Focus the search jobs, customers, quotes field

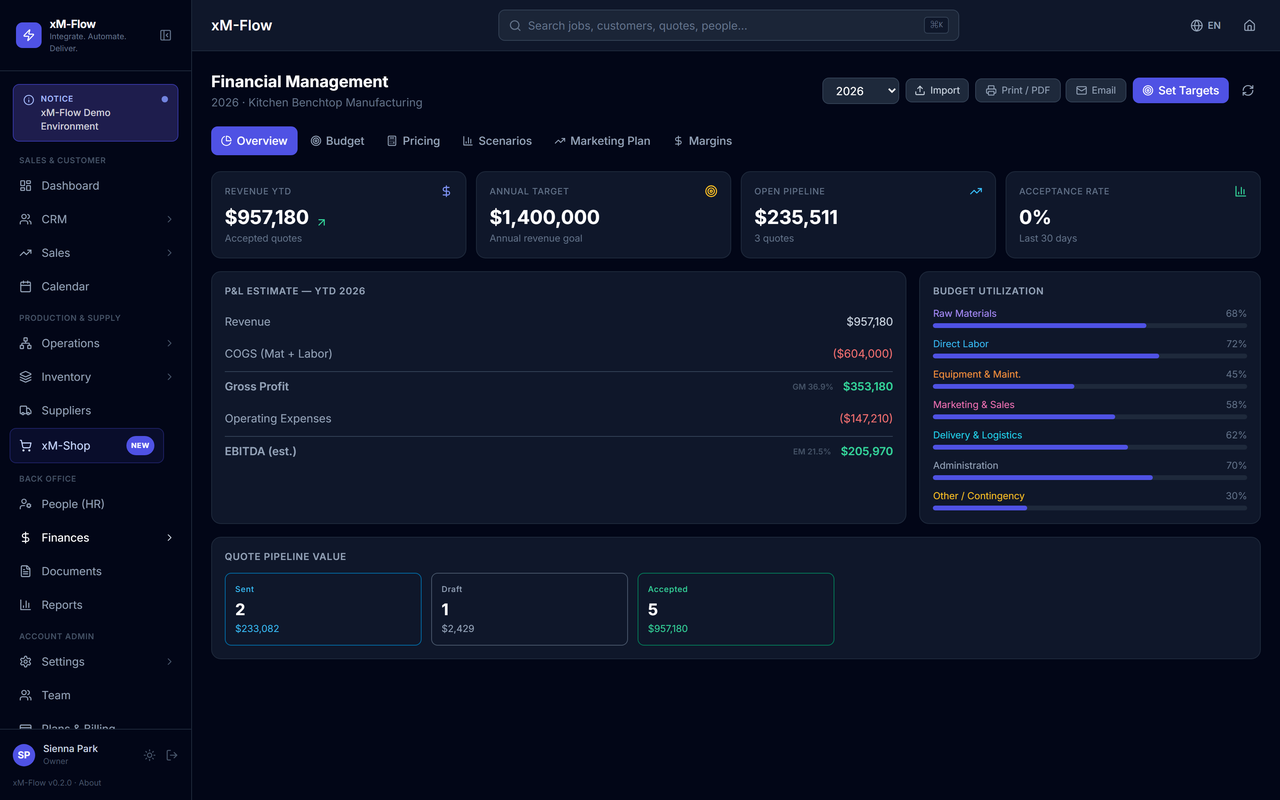[x=728, y=26]
